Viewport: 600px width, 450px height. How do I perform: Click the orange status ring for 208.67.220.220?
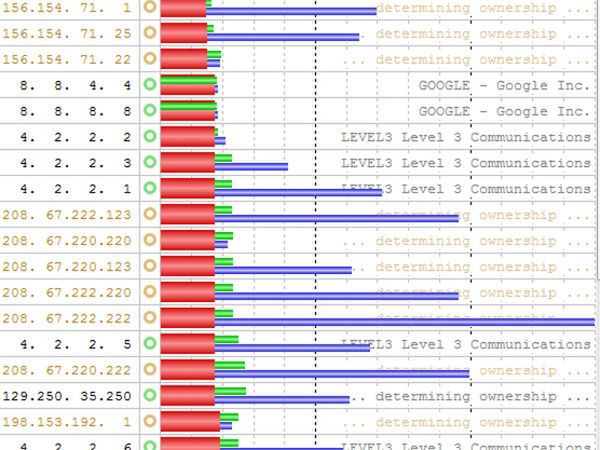click(150, 240)
